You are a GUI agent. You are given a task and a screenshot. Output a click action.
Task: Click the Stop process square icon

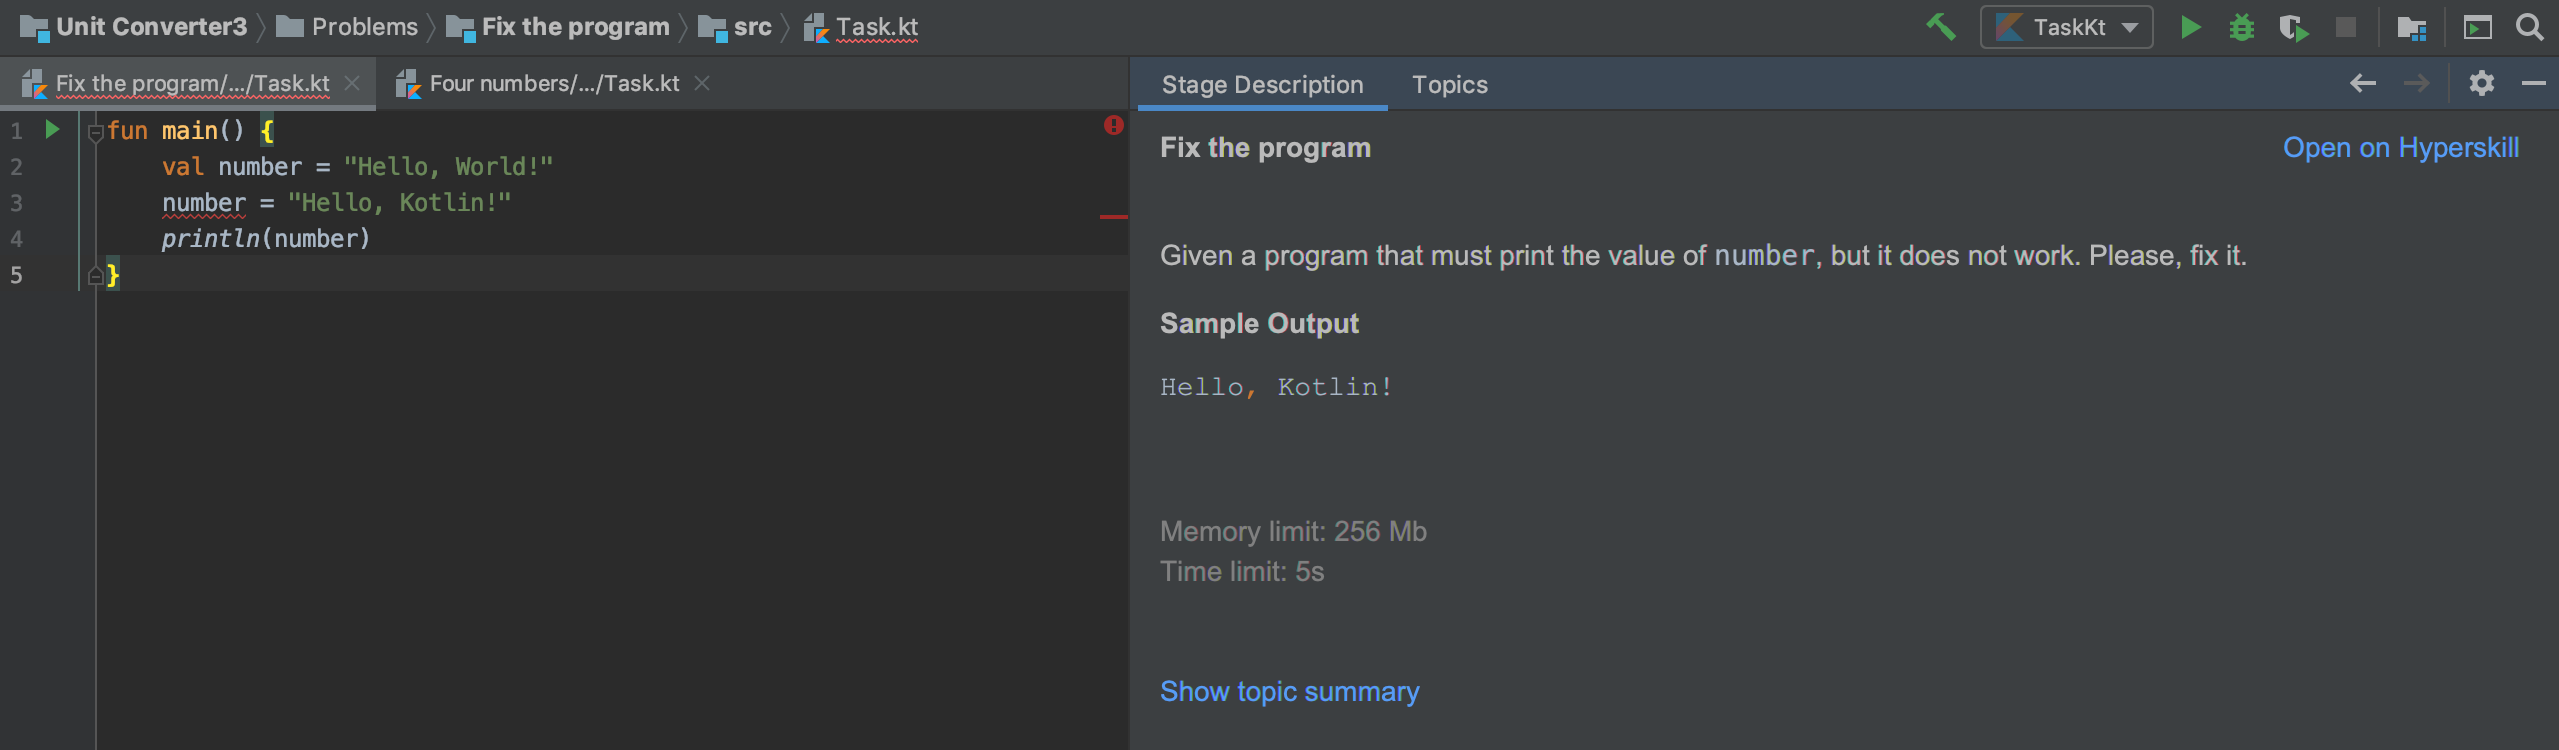pyautogui.click(x=2346, y=27)
